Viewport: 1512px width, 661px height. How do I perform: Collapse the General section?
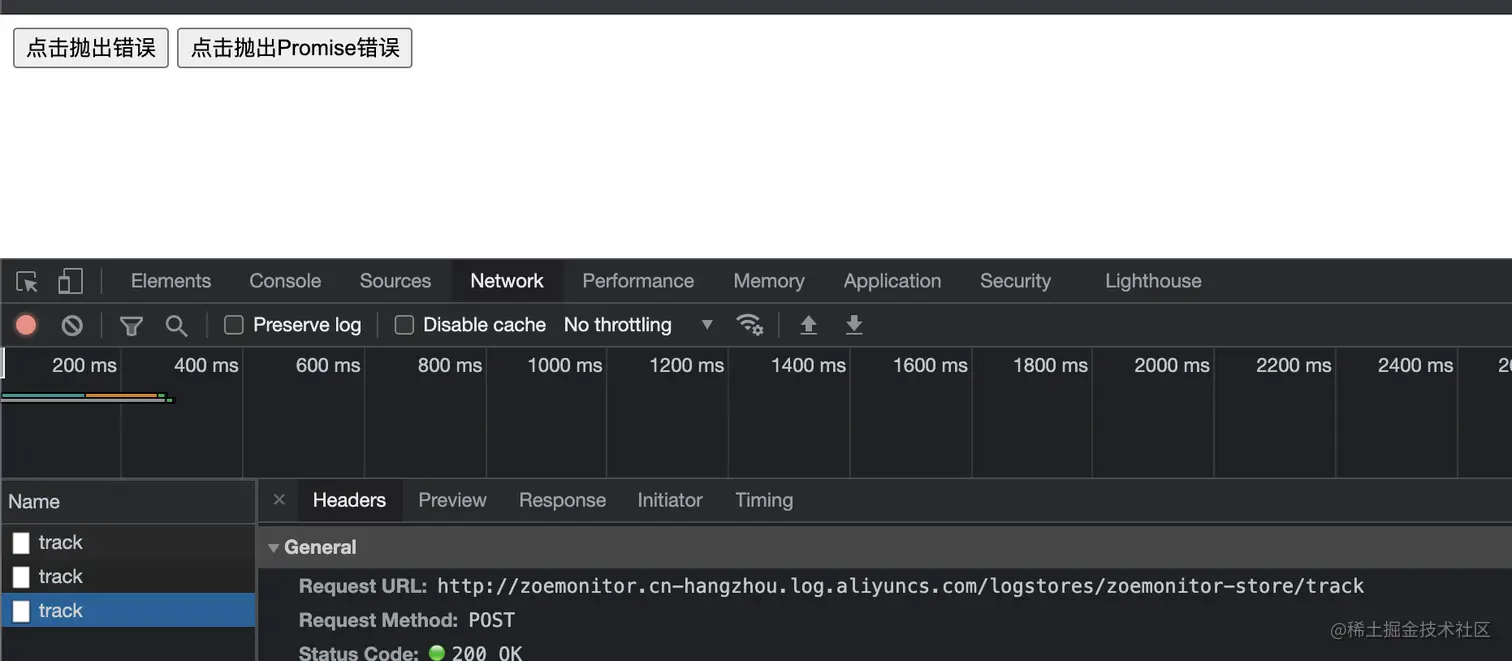tap(274, 548)
